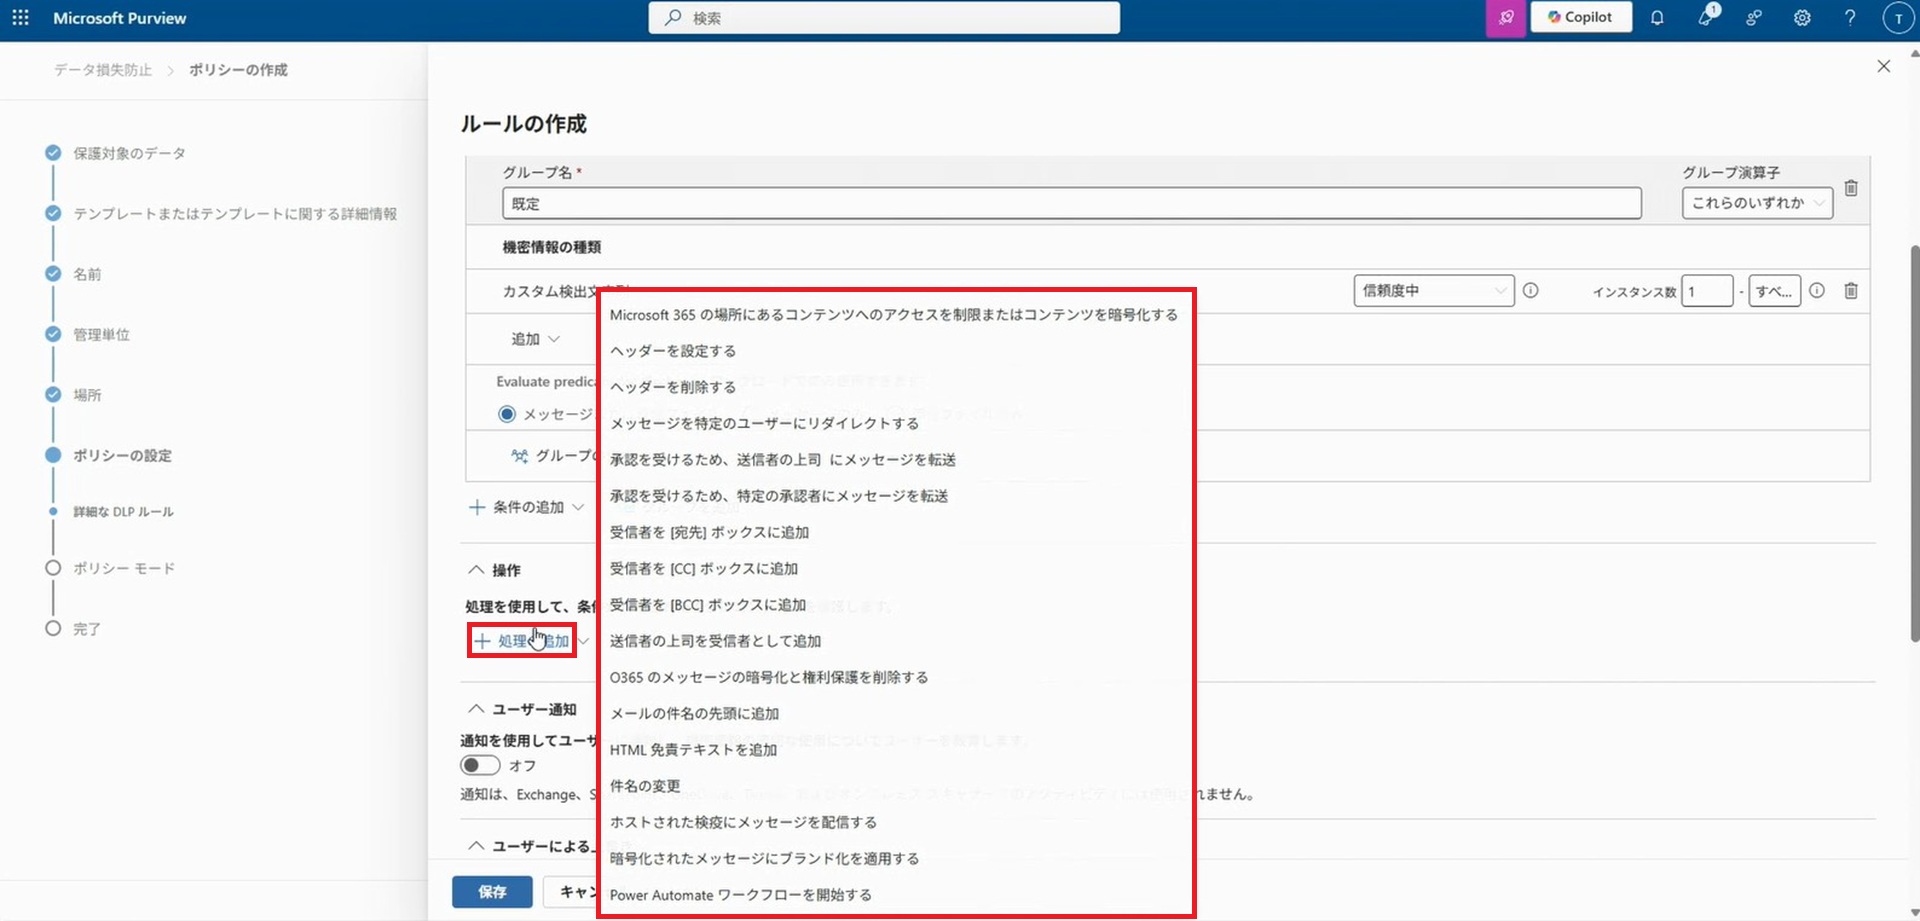Click info icon next to 信頼度中

point(1530,291)
